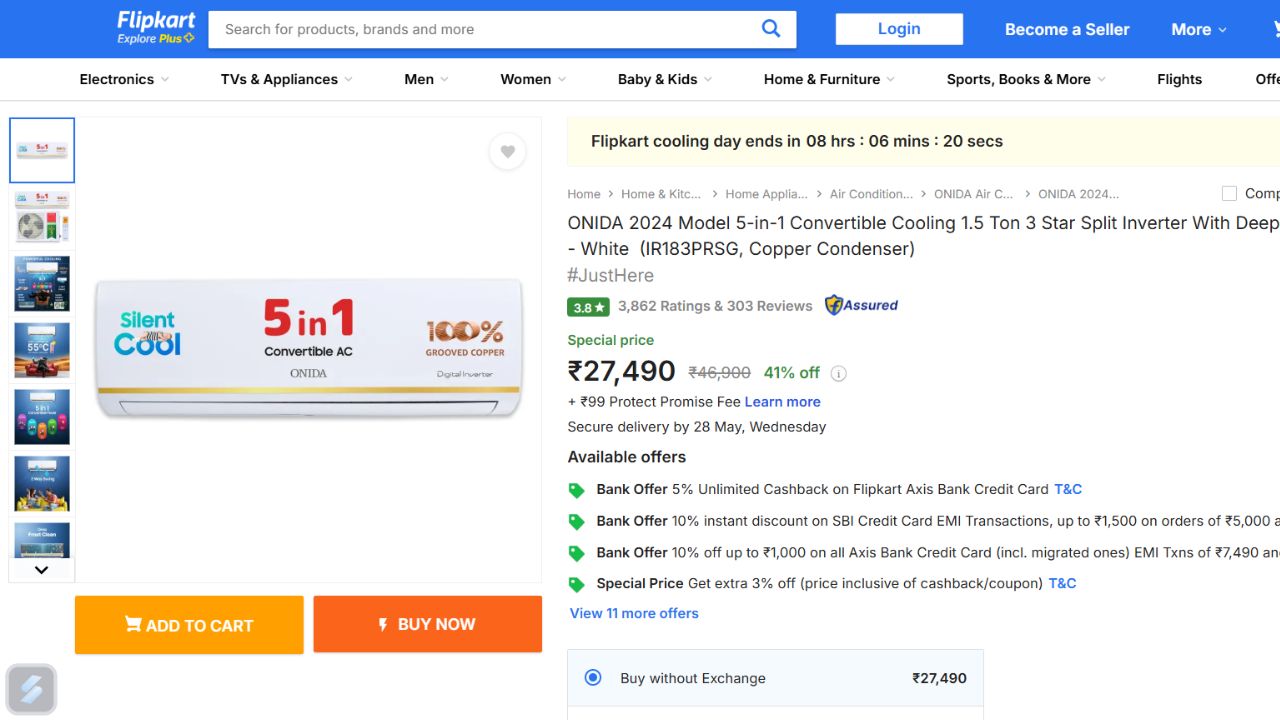Select Buy without Exchange radio button

(x=593, y=677)
